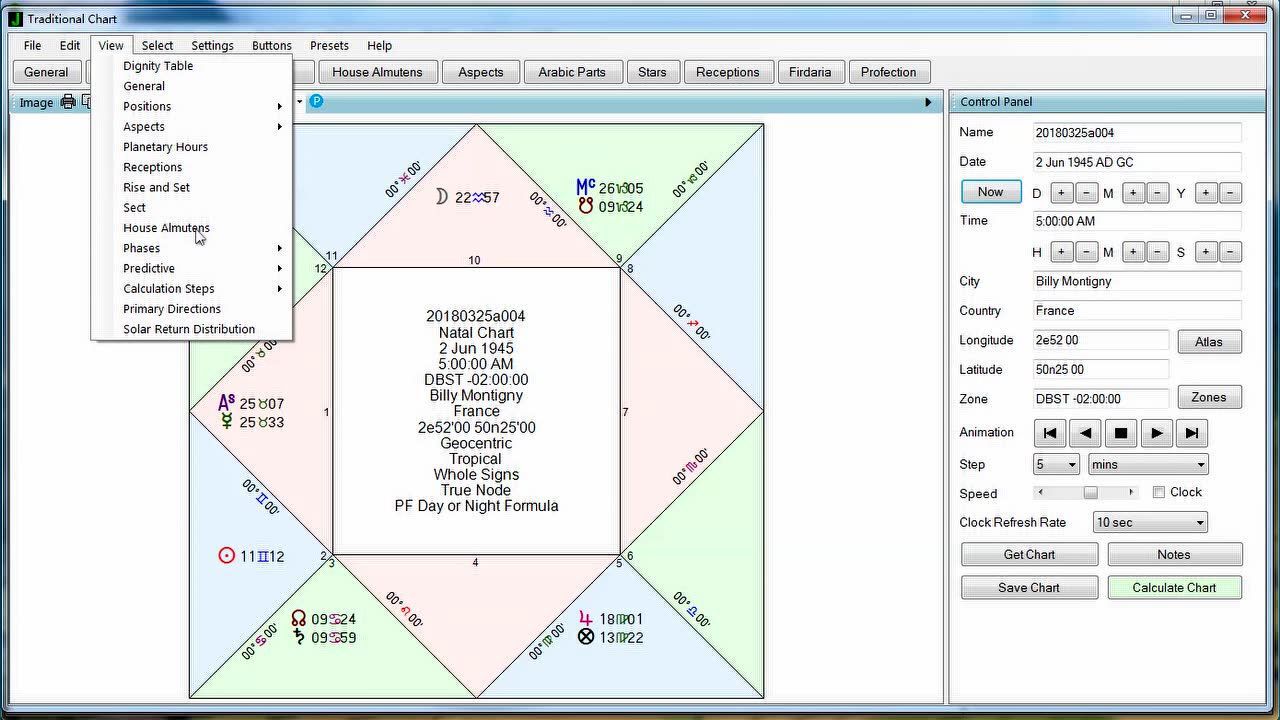Jump animation to end with skip-forward button

(1191, 433)
